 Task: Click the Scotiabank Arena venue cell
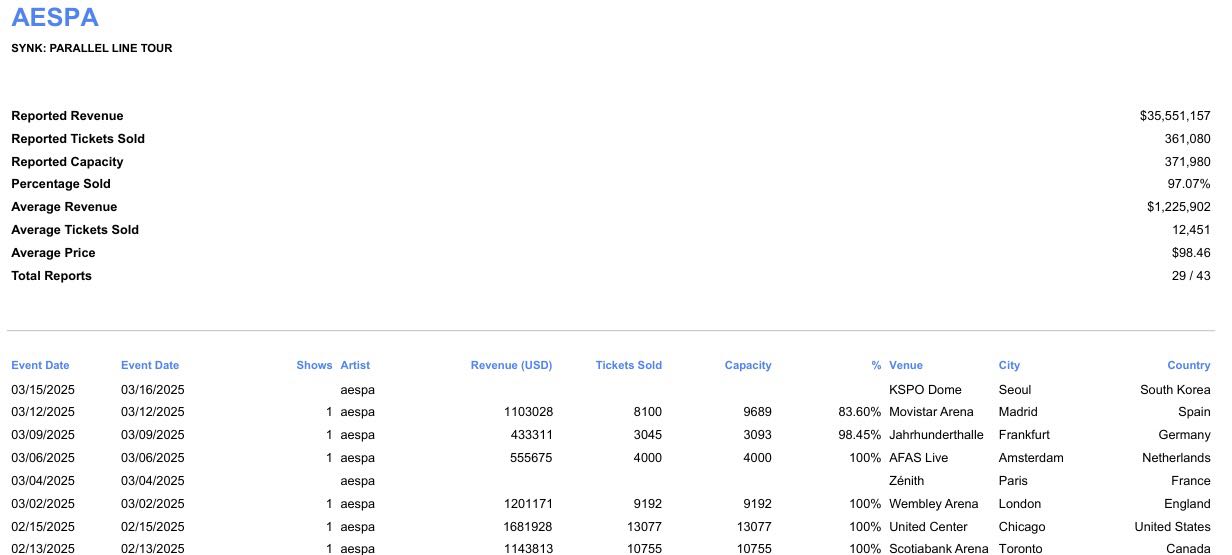(938, 549)
